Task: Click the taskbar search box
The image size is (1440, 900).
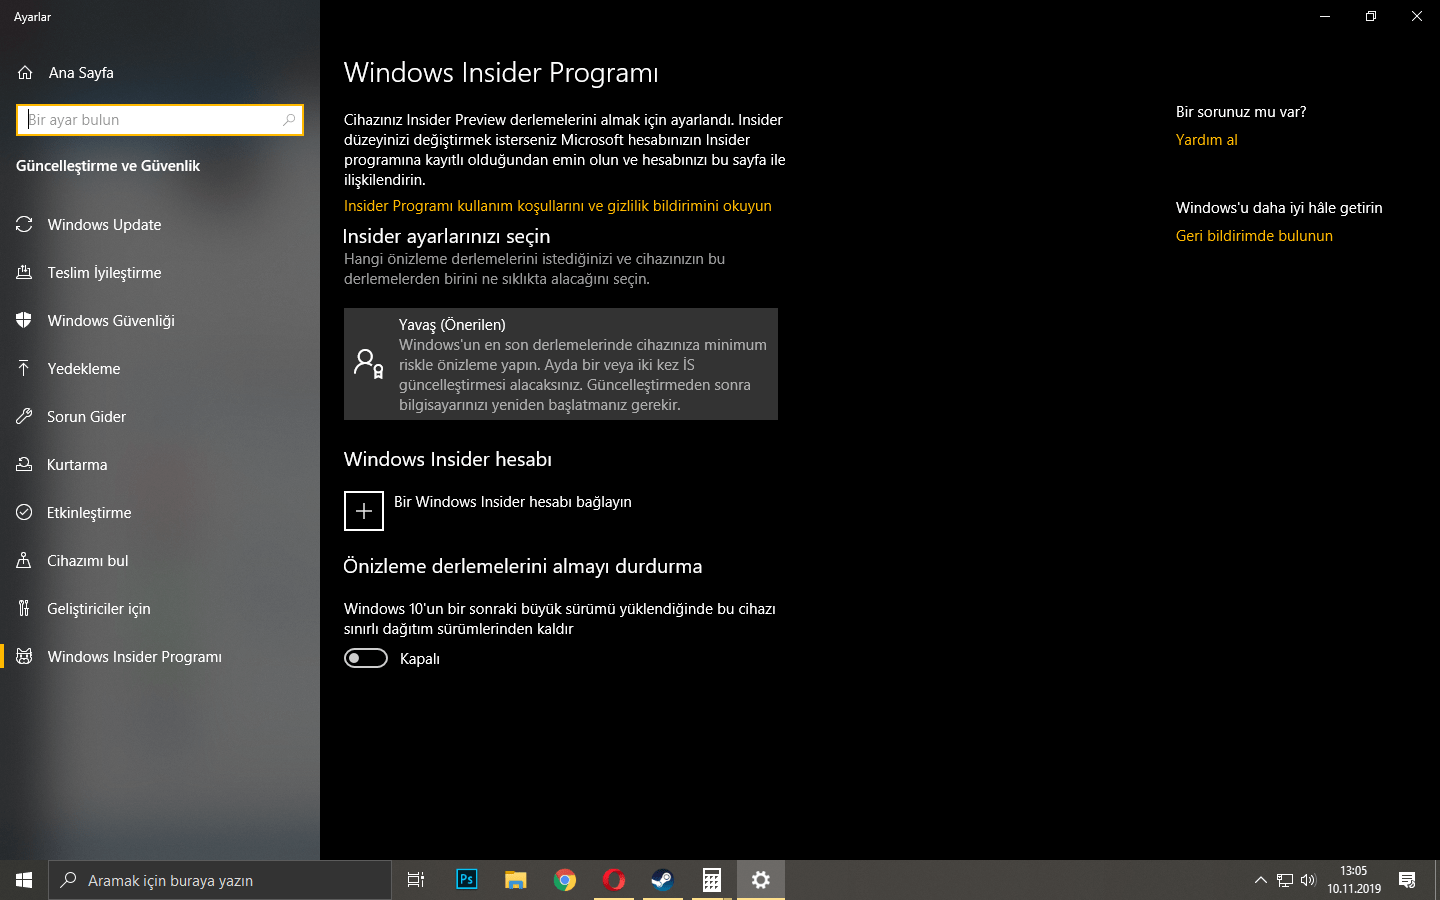Action: click(220, 880)
